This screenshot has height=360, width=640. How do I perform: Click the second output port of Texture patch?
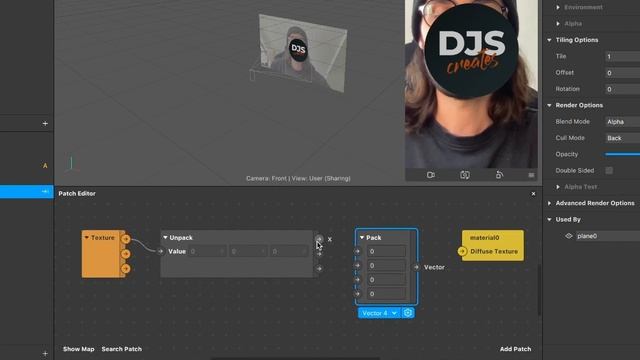pyautogui.click(x=126, y=254)
